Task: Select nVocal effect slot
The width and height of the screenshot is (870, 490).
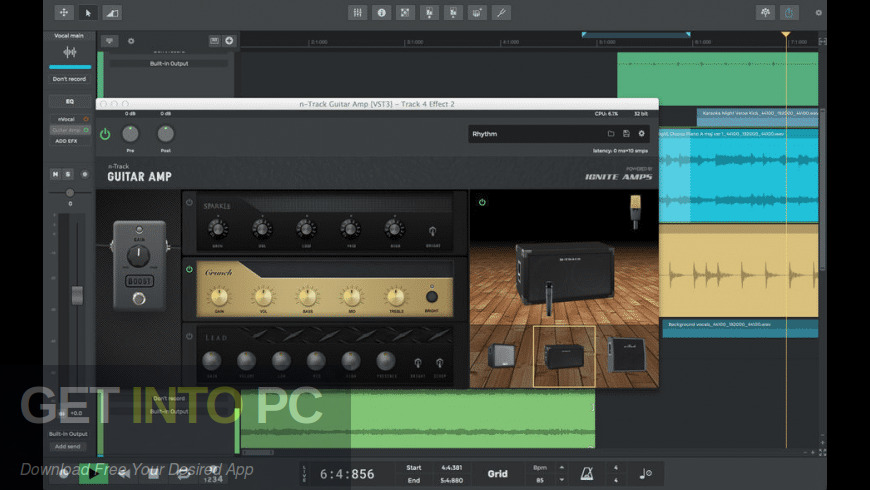Action: coord(69,119)
